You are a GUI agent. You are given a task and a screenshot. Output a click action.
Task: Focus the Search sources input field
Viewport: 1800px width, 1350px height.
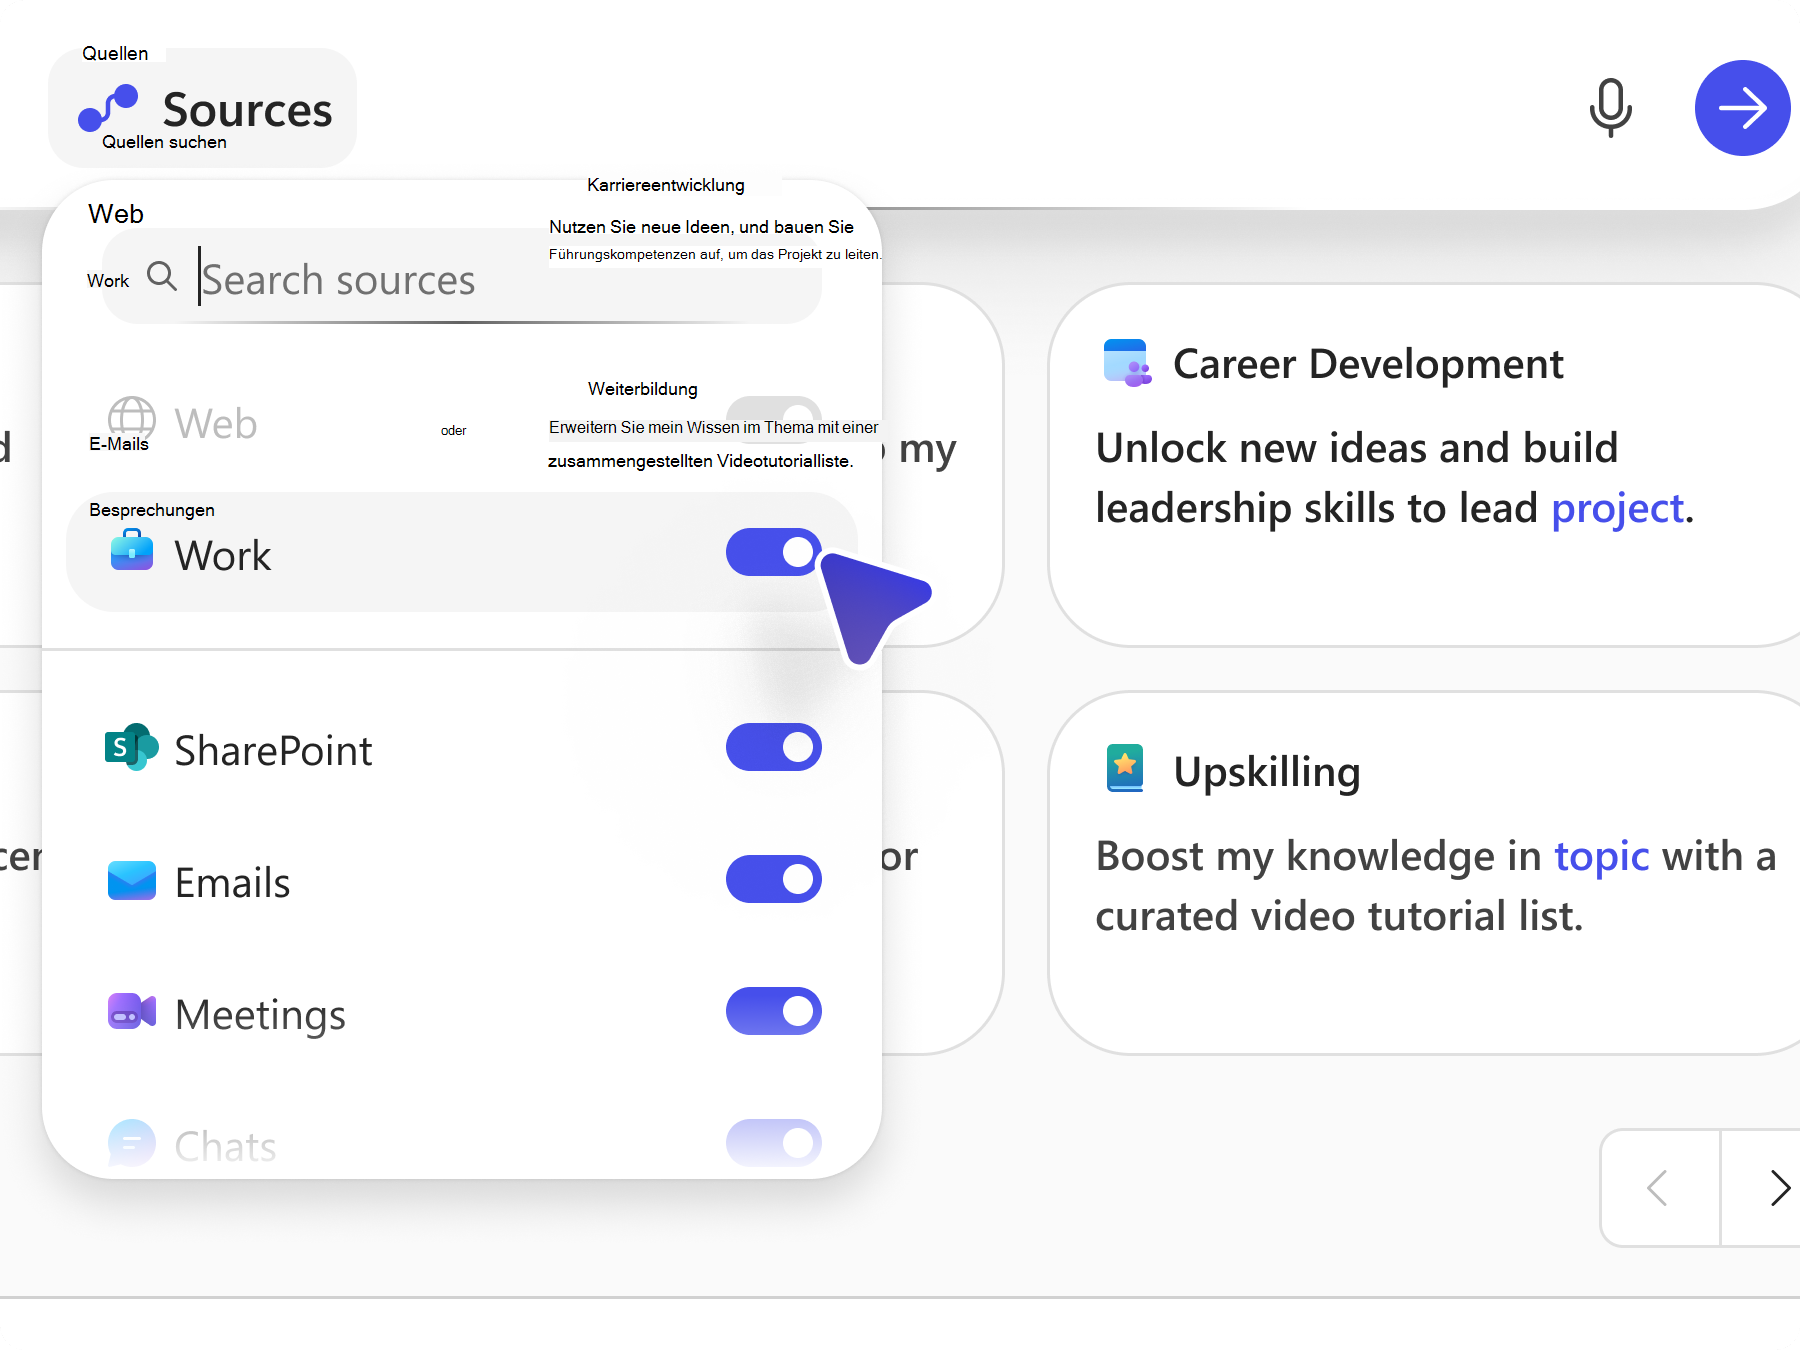point(462,276)
